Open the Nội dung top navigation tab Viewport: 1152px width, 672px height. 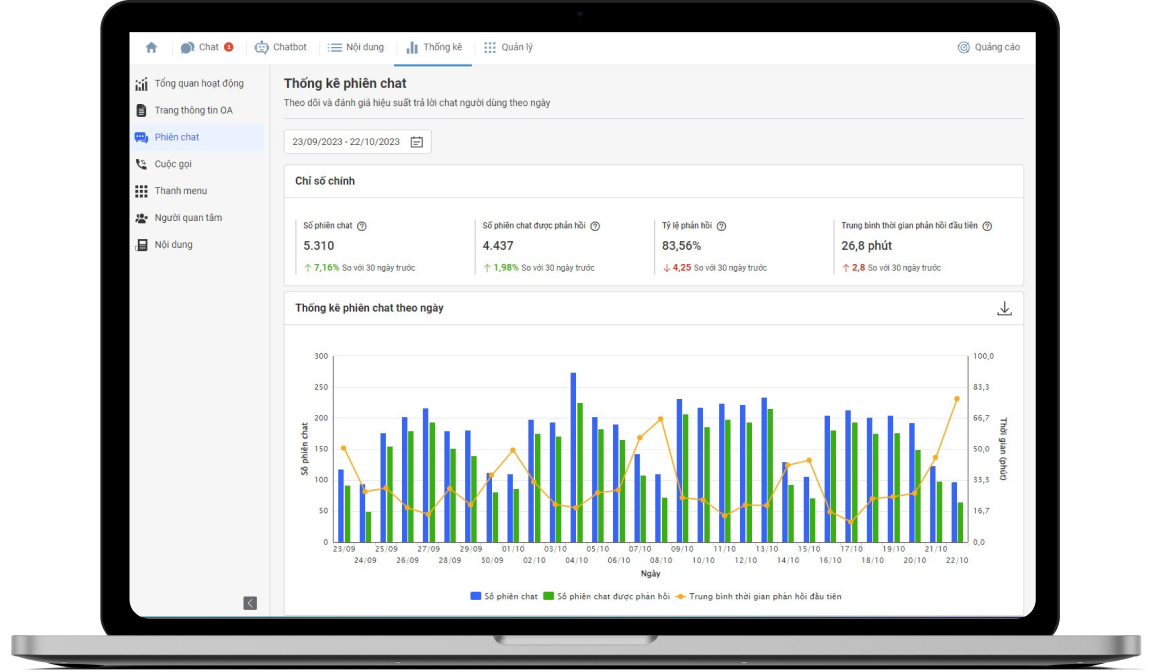coord(356,47)
